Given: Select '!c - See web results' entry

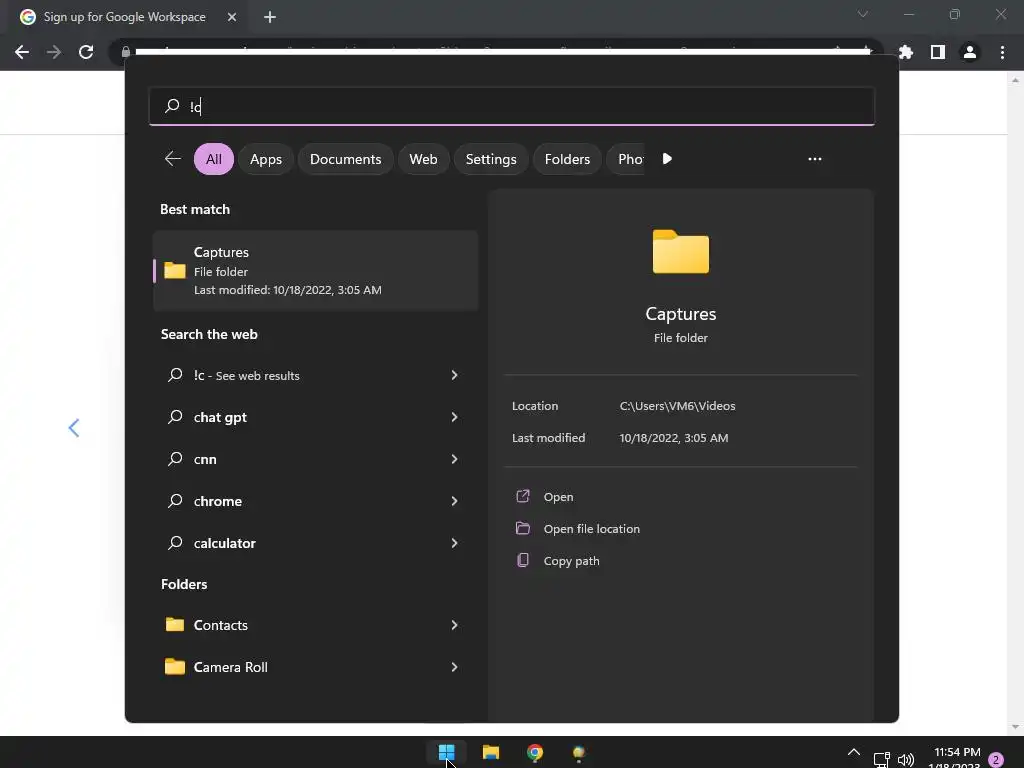Looking at the screenshot, I should tap(246, 376).
